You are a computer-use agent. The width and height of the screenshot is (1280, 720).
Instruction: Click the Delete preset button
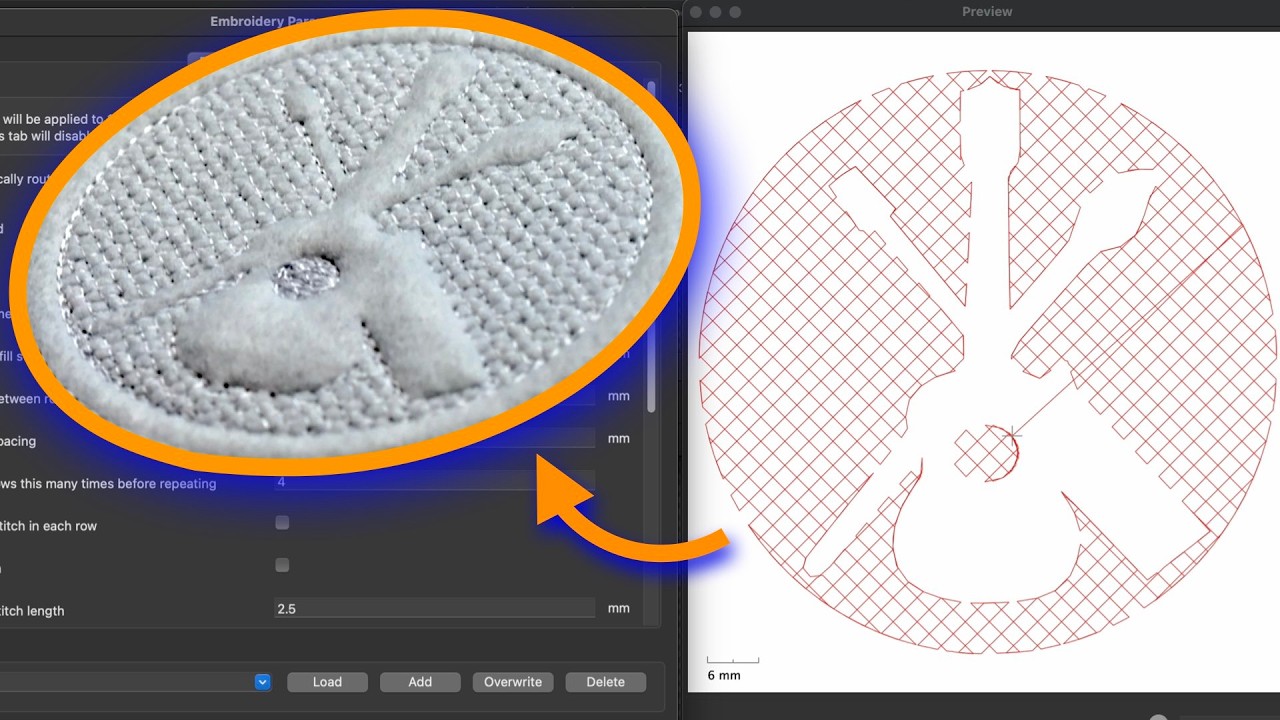tap(605, 682)
